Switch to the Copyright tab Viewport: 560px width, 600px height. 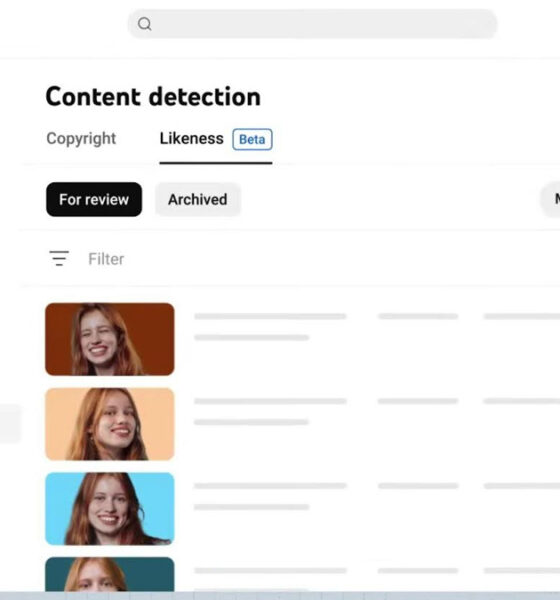point(81,139)
